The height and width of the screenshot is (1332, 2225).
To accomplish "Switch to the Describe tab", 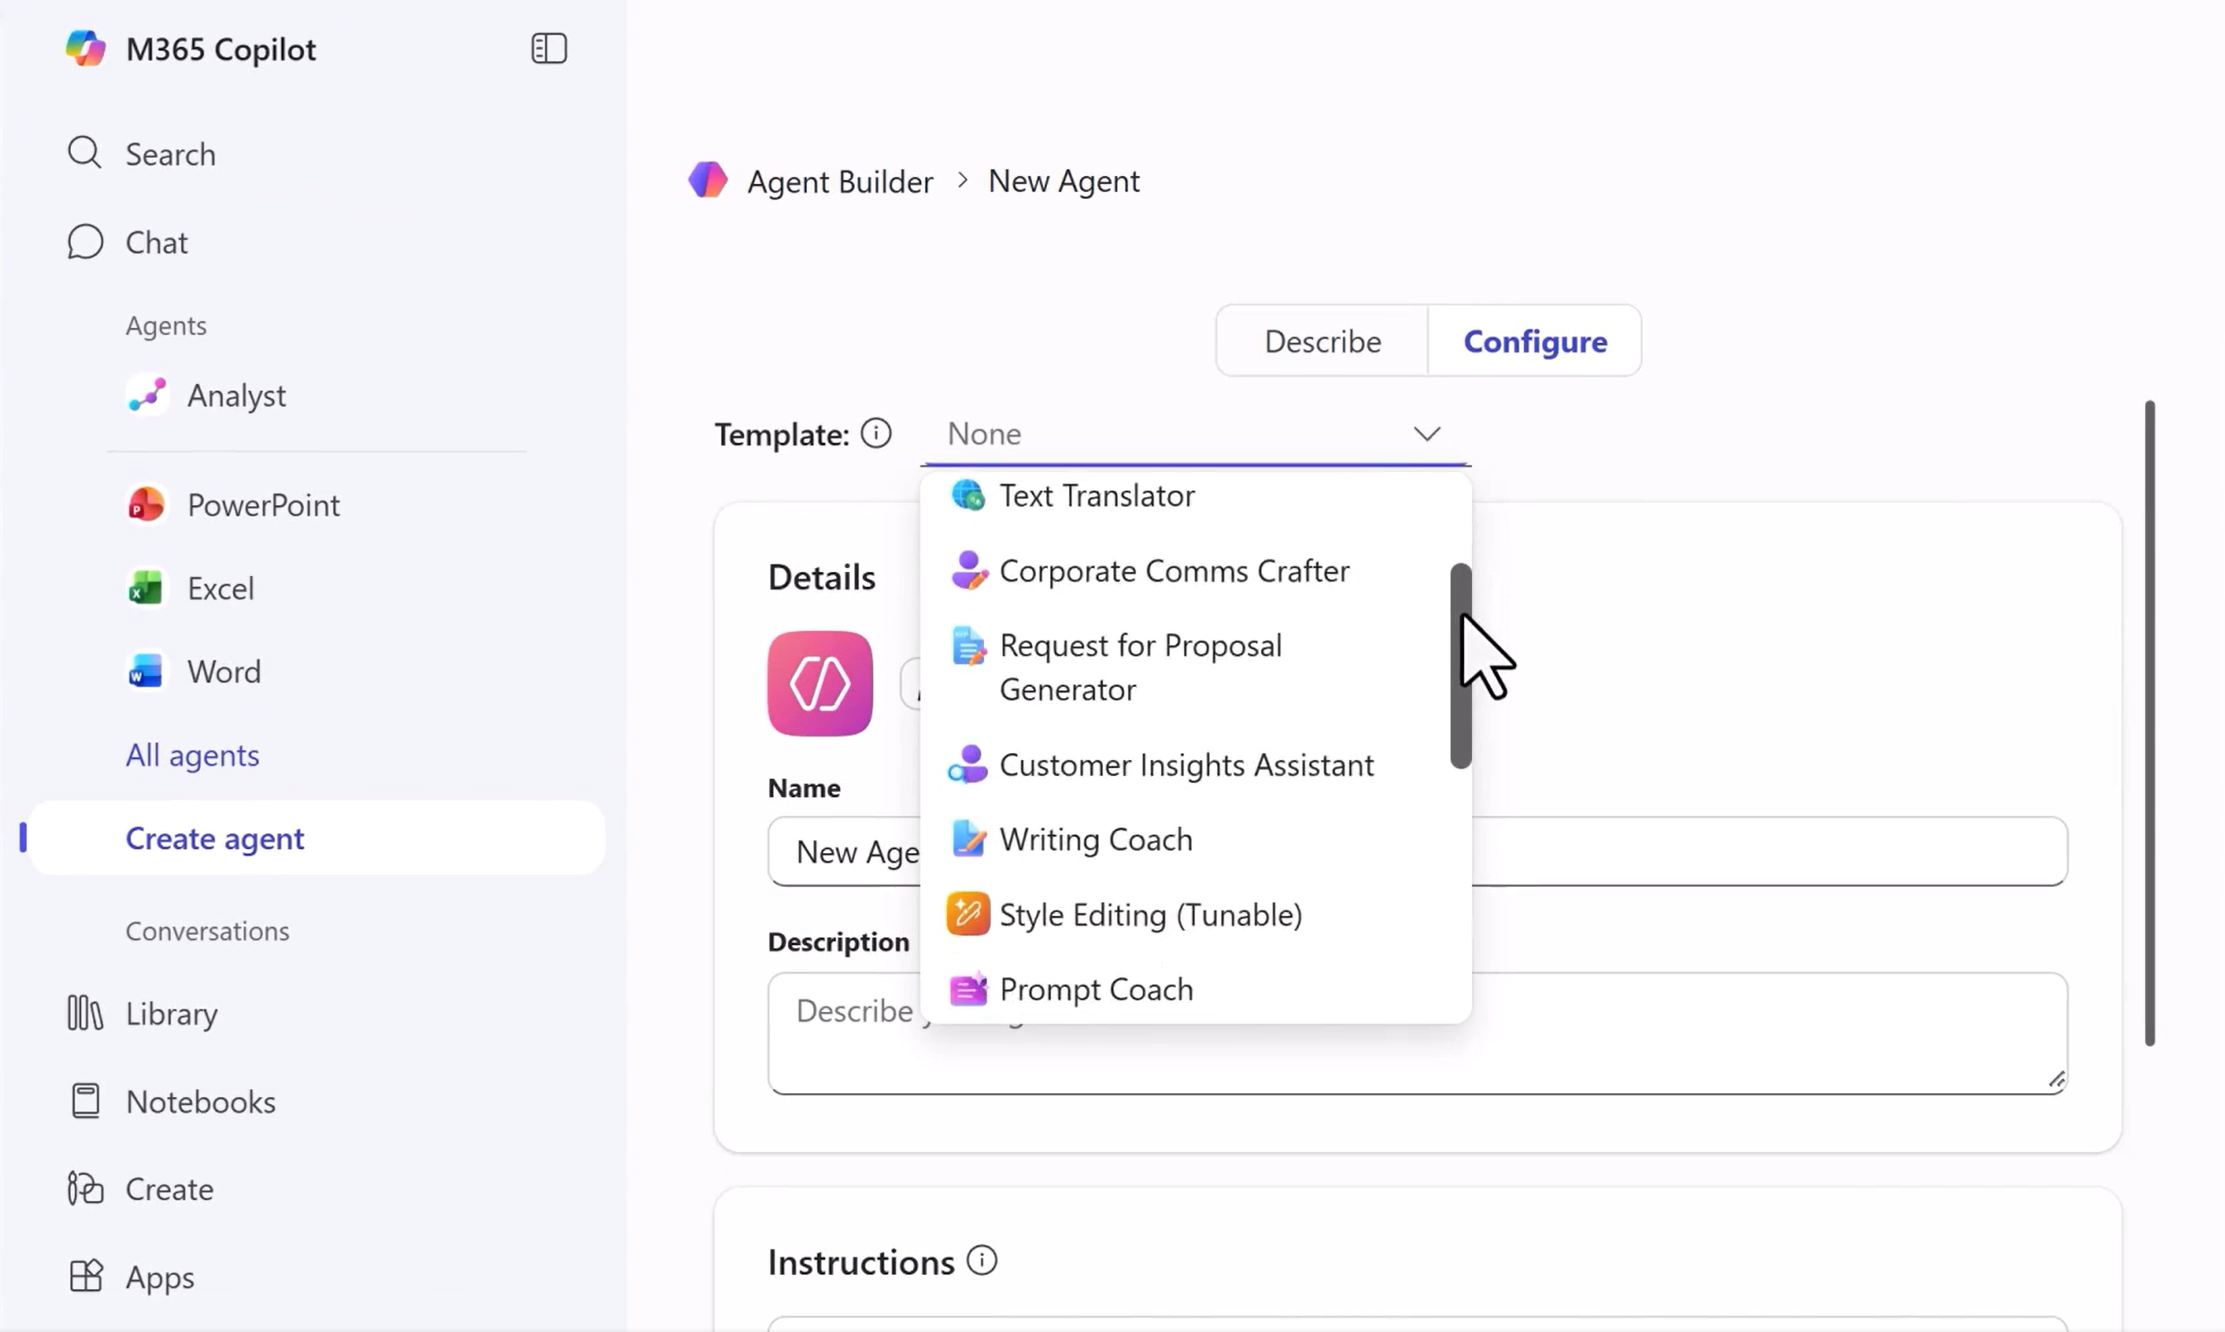I will pyautogui.click(x=1322, y=341).
